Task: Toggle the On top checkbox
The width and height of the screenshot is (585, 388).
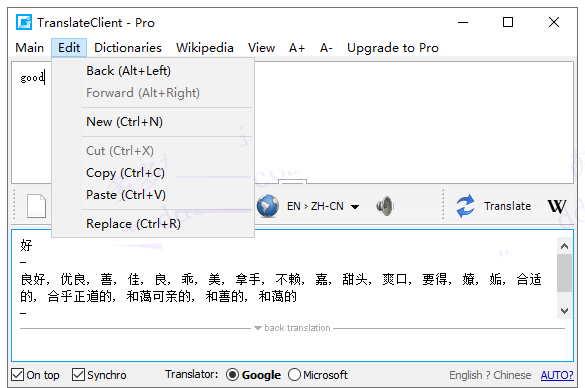Action: point(18,375)
